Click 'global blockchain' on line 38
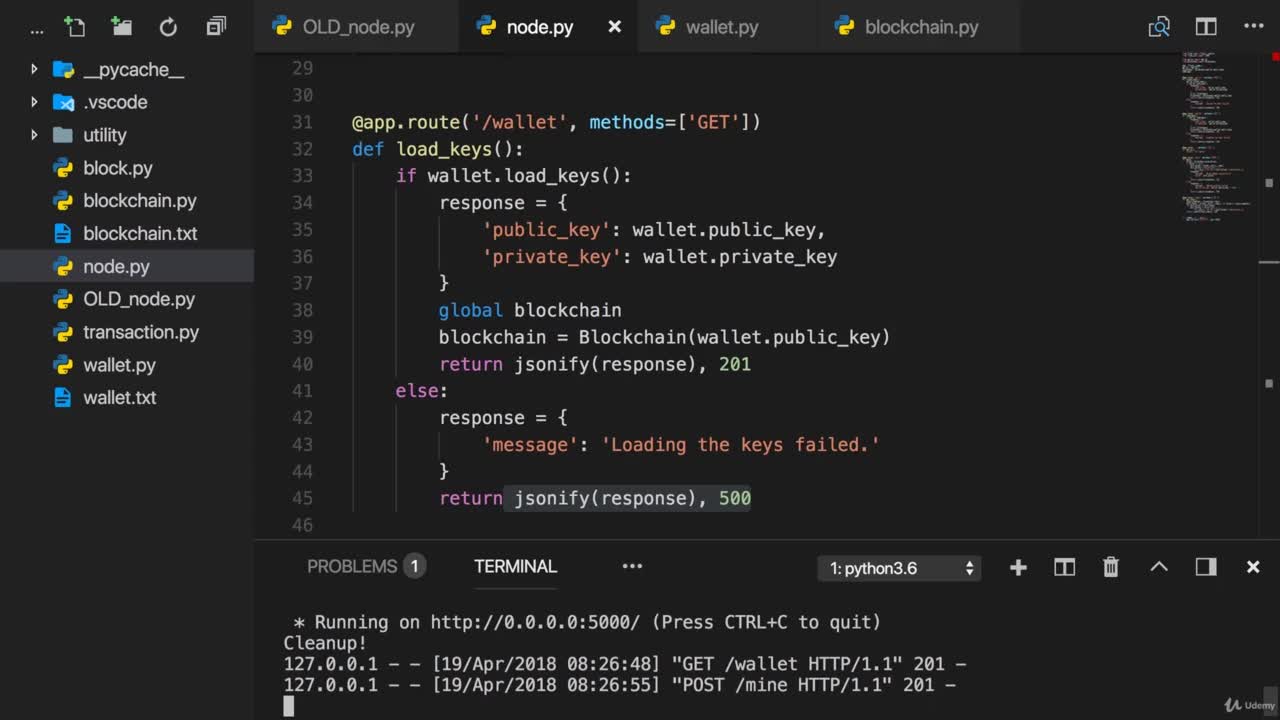The image size is (1280, 720). click(530, 310)
